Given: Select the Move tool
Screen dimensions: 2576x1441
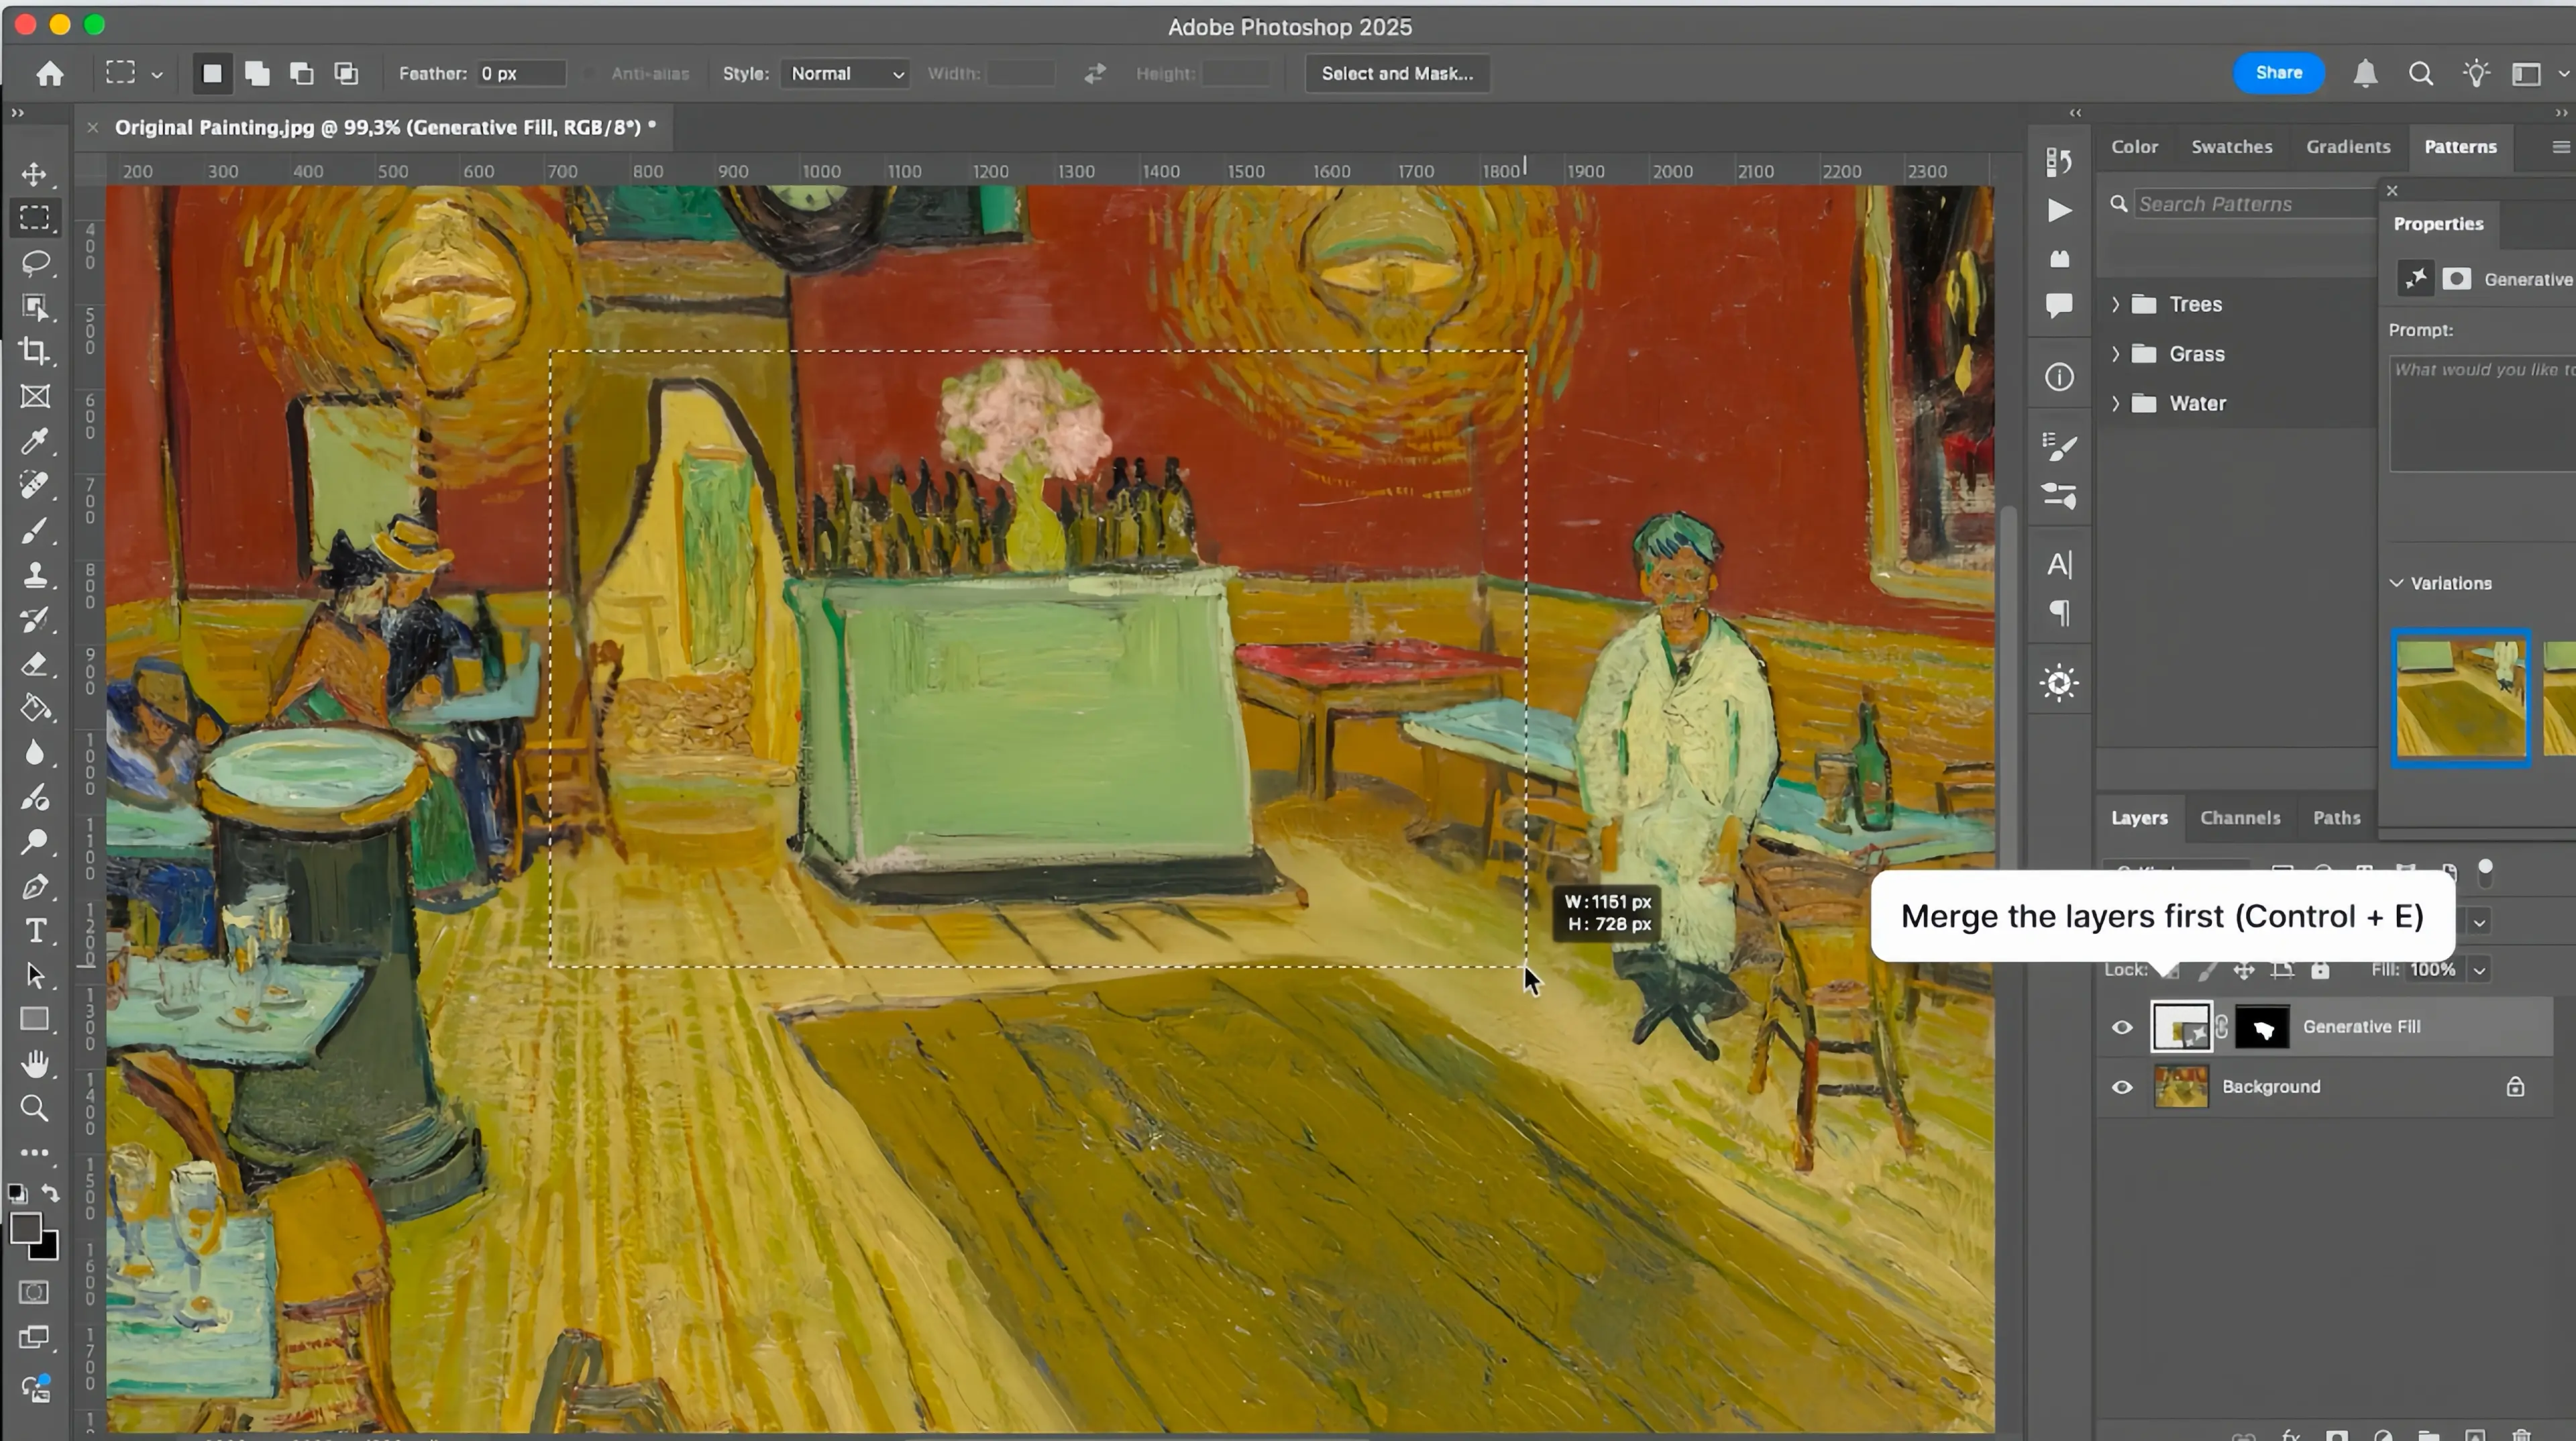Looking at the screenshot, I should pyautogui.click(x=35, y=173).
